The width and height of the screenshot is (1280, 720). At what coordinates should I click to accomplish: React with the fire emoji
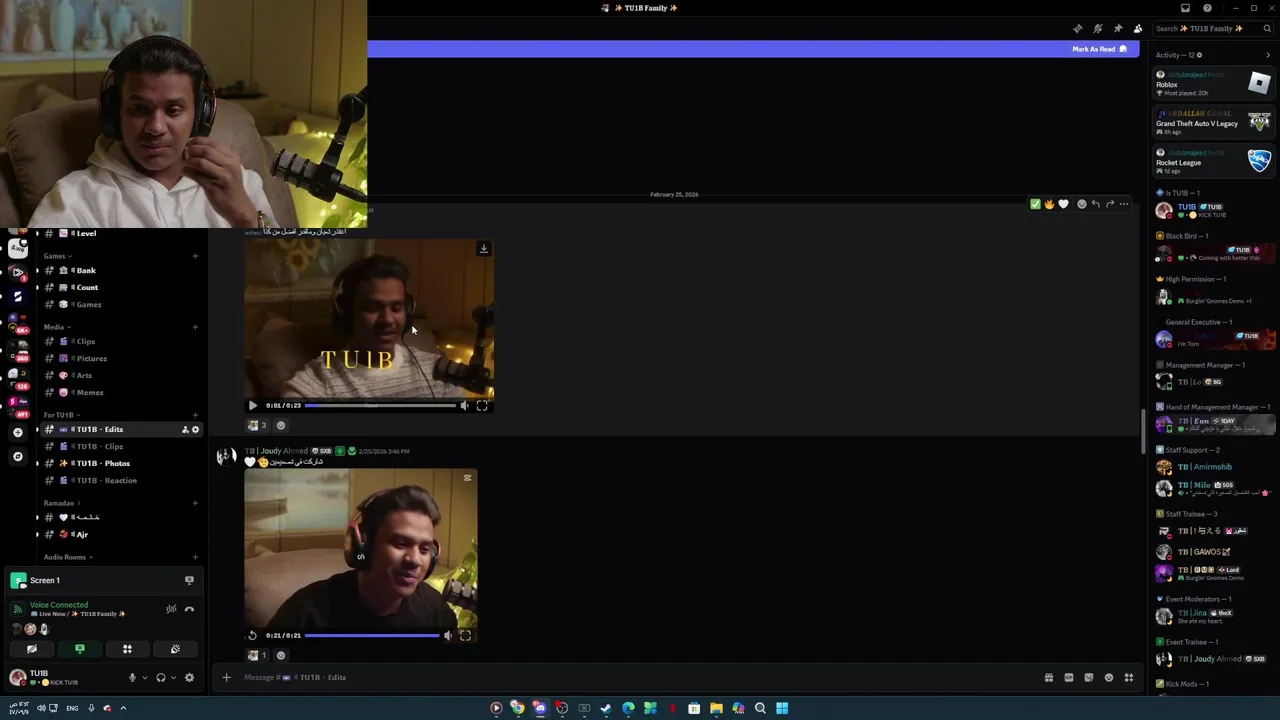(1049, 204)
